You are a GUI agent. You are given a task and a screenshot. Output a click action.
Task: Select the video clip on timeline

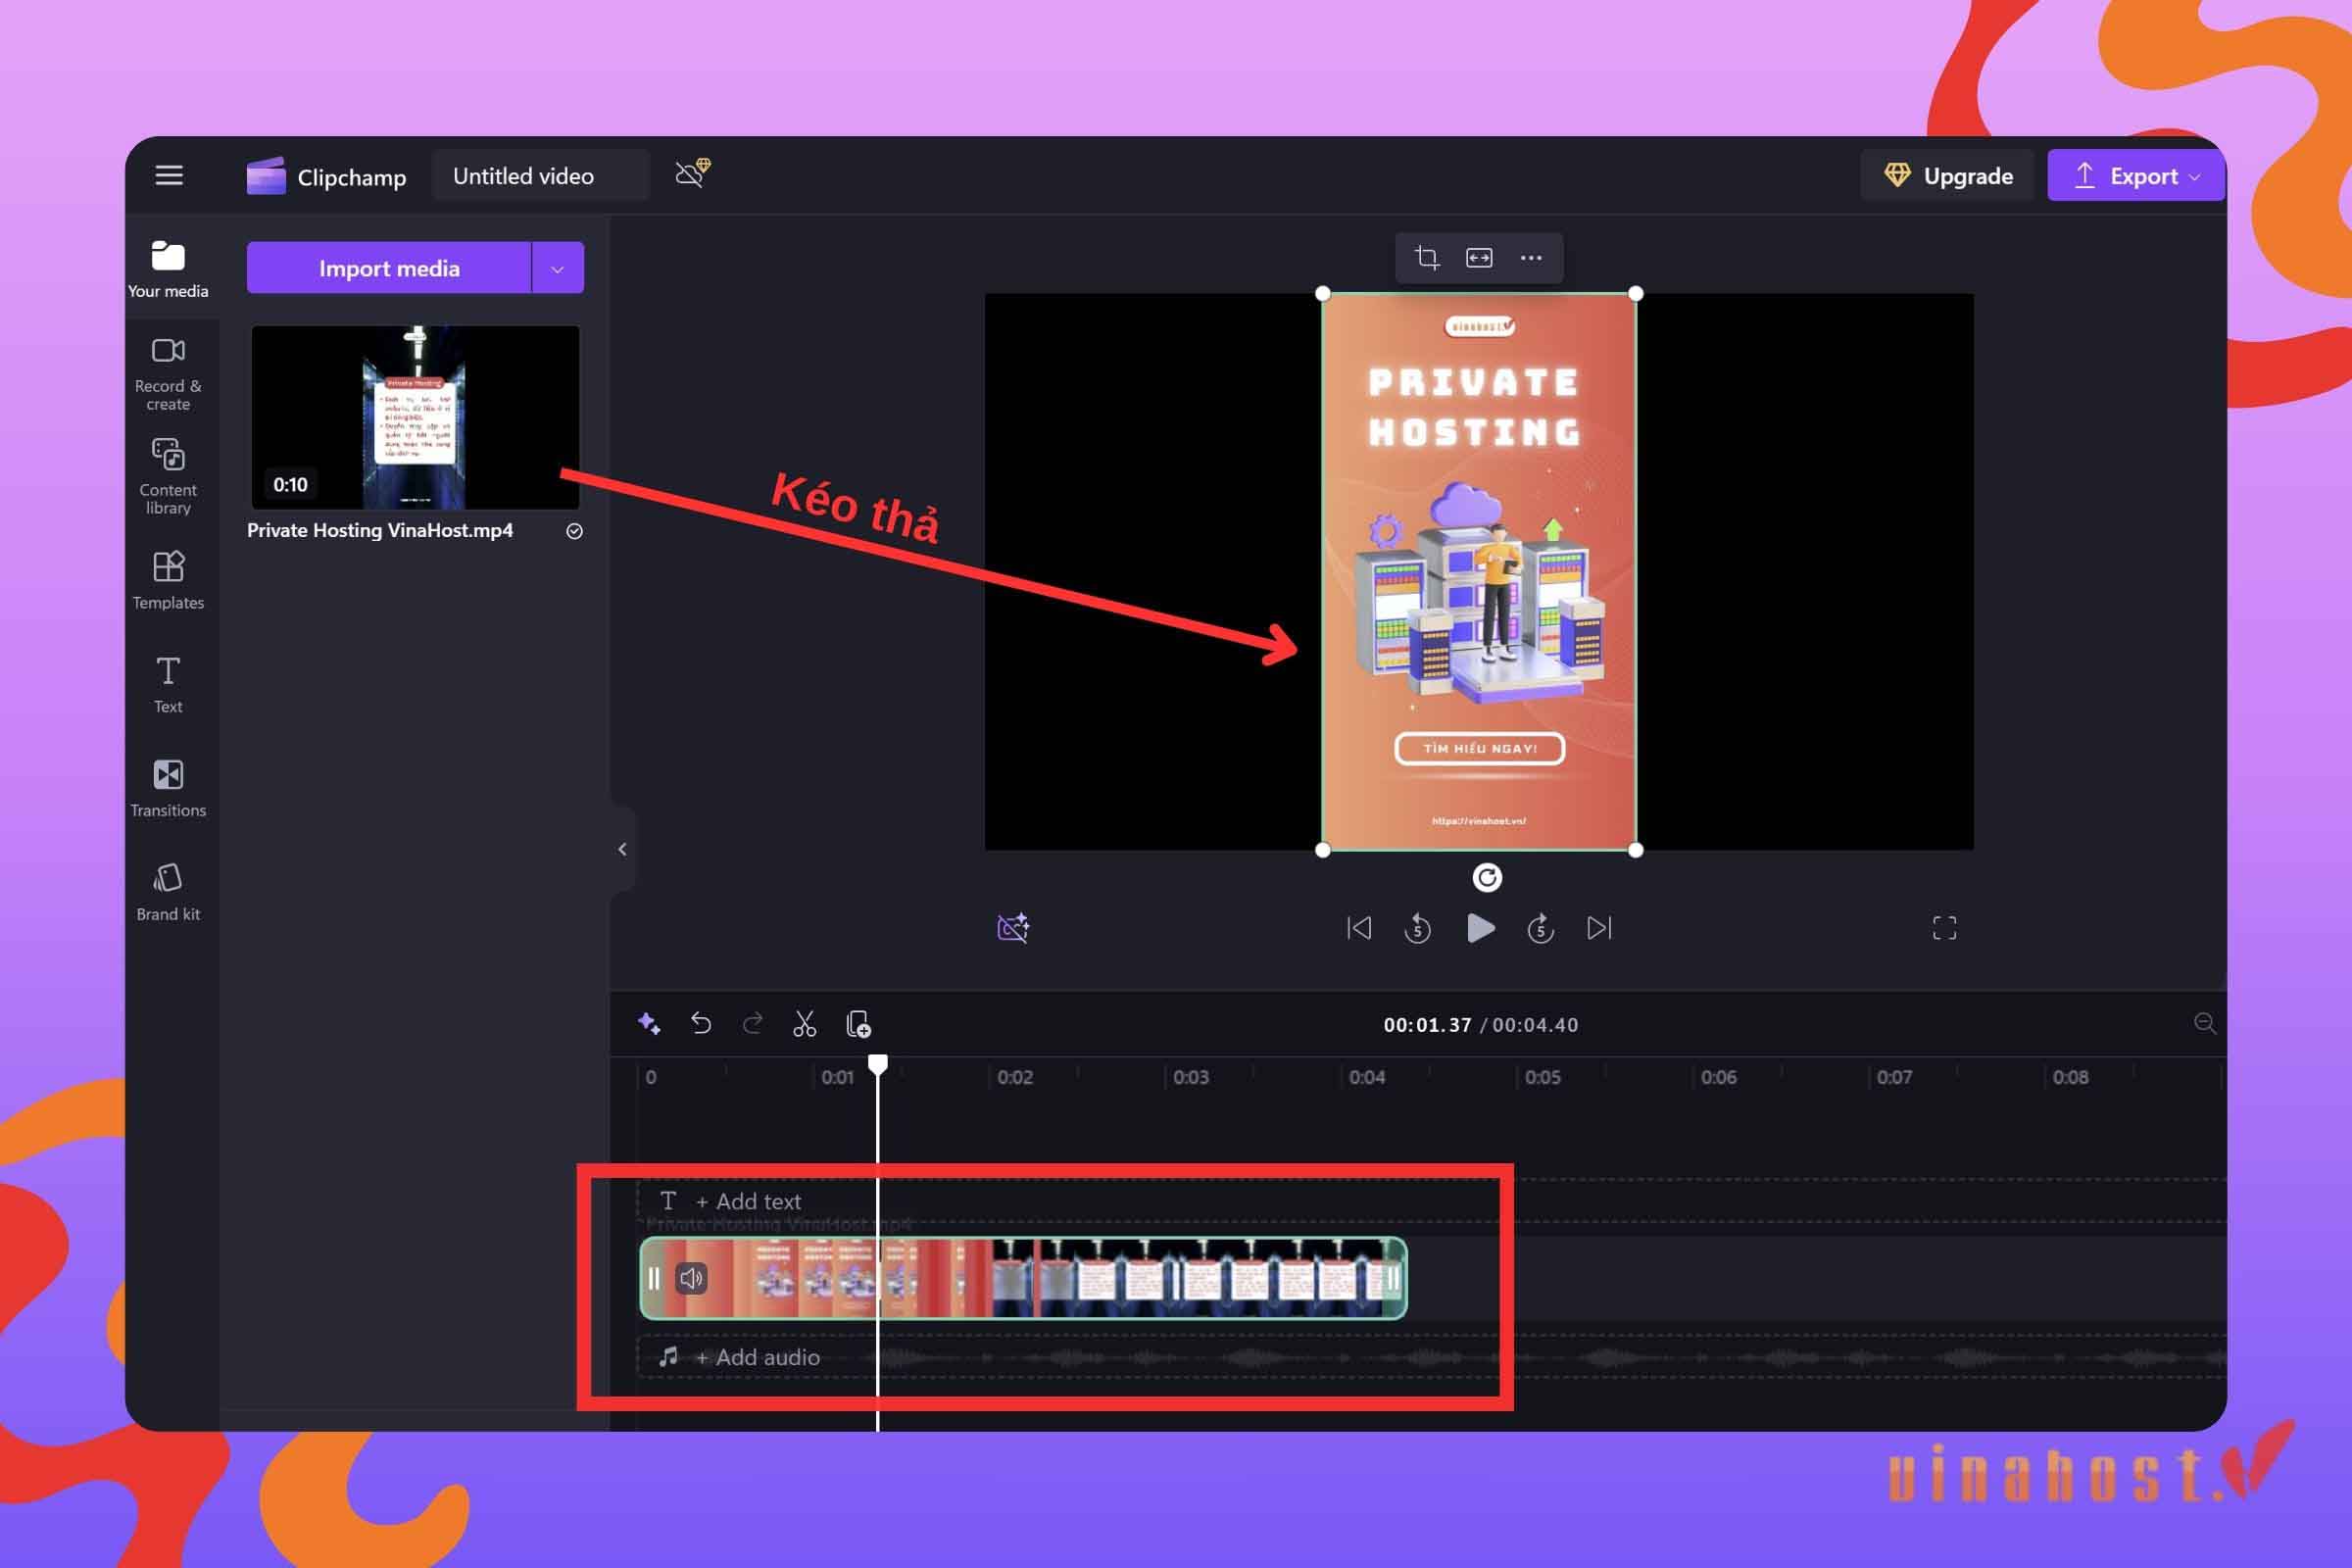click(1023, 1278)
